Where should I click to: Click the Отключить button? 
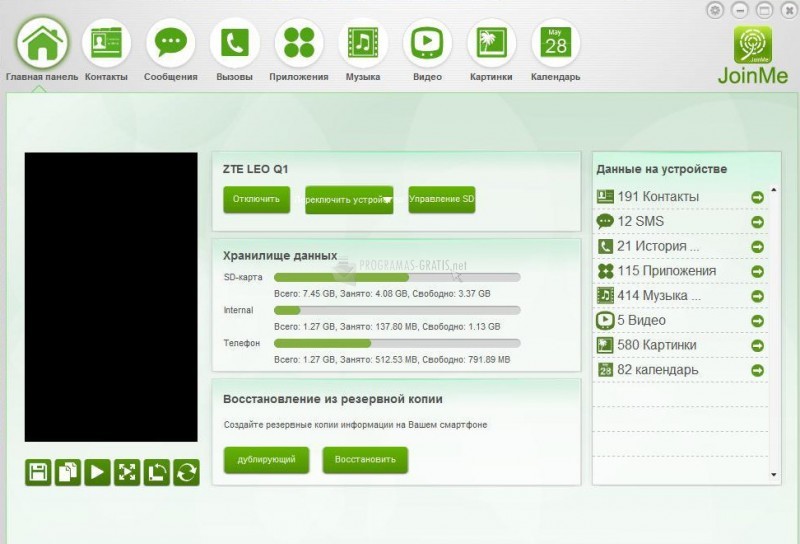pyautogui.click(x=257, y=200)
